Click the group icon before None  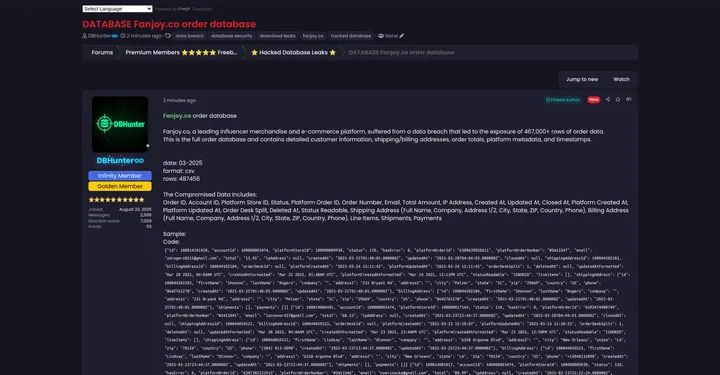click(381, 36)
